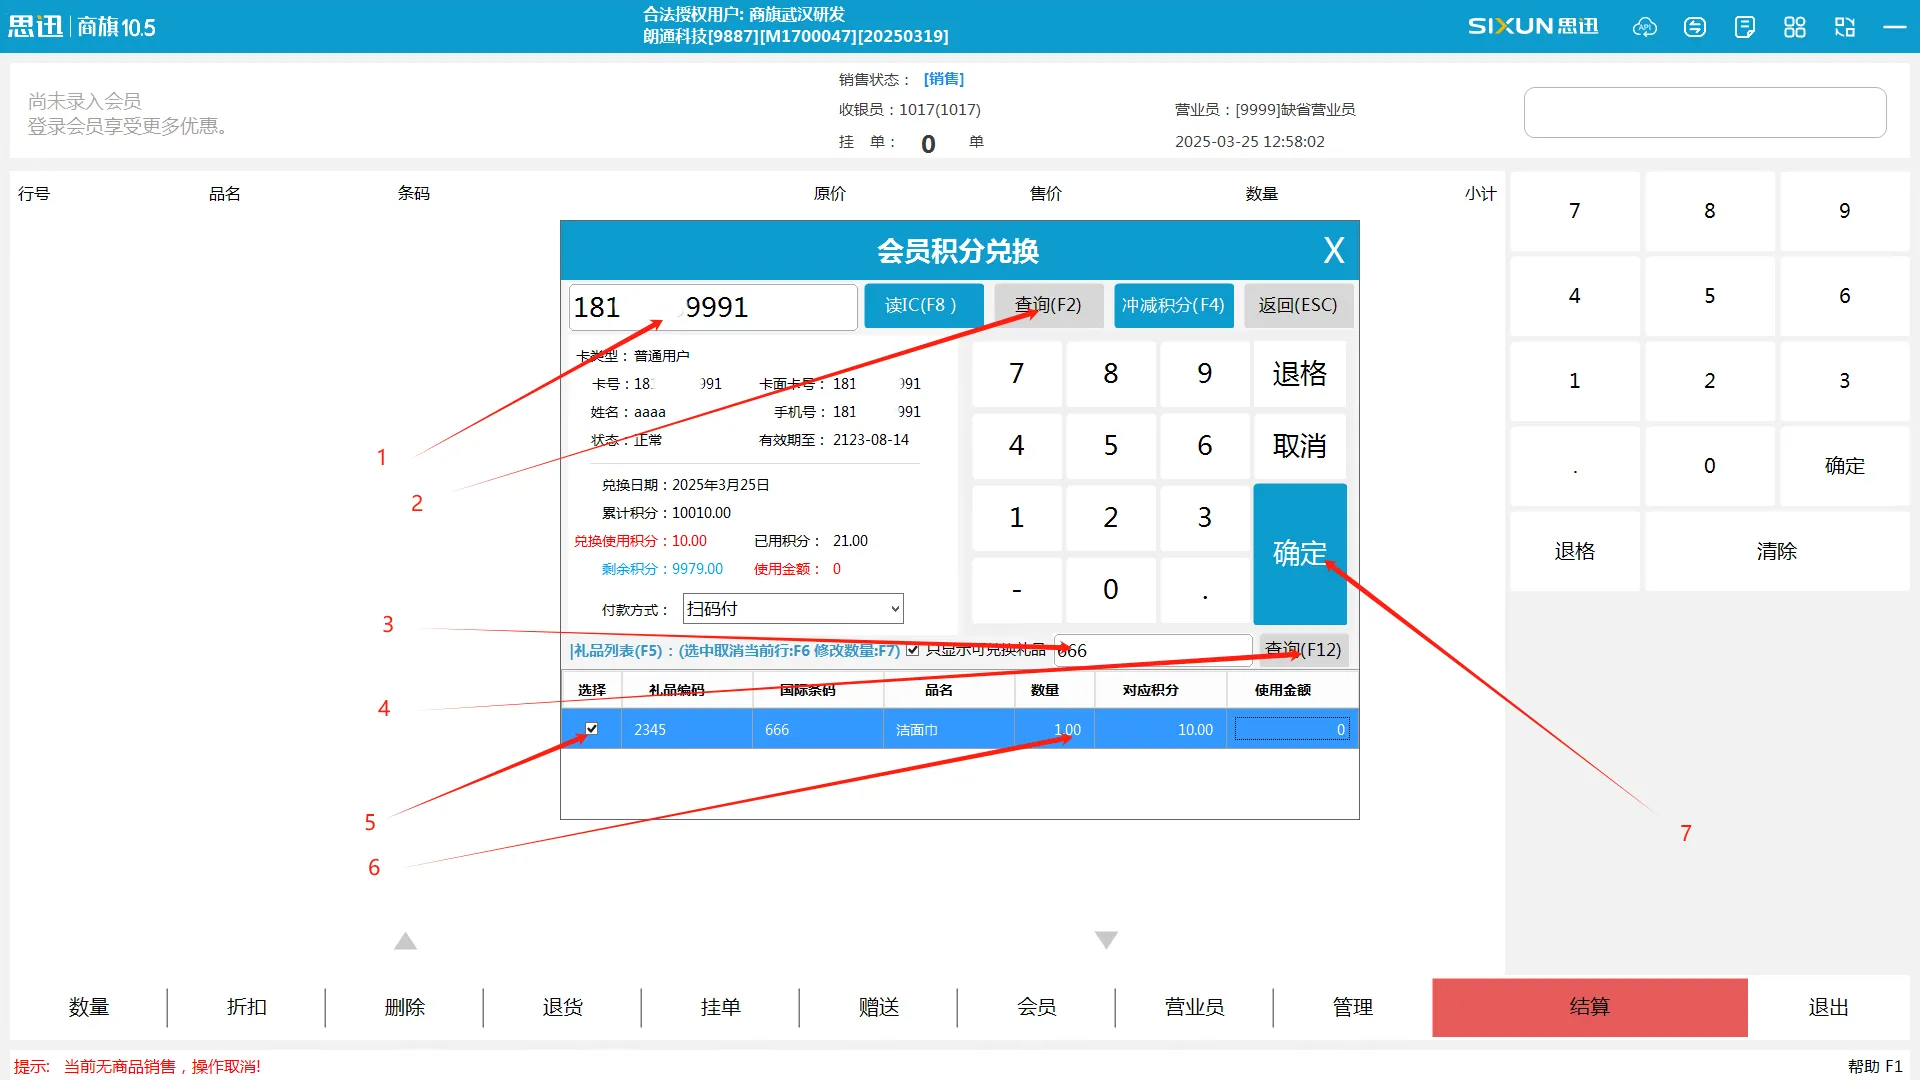Open the 付款方式 payment dropdown
Image resolution: width=1920 pixels, height=1080 pixels.
[793, 608]
